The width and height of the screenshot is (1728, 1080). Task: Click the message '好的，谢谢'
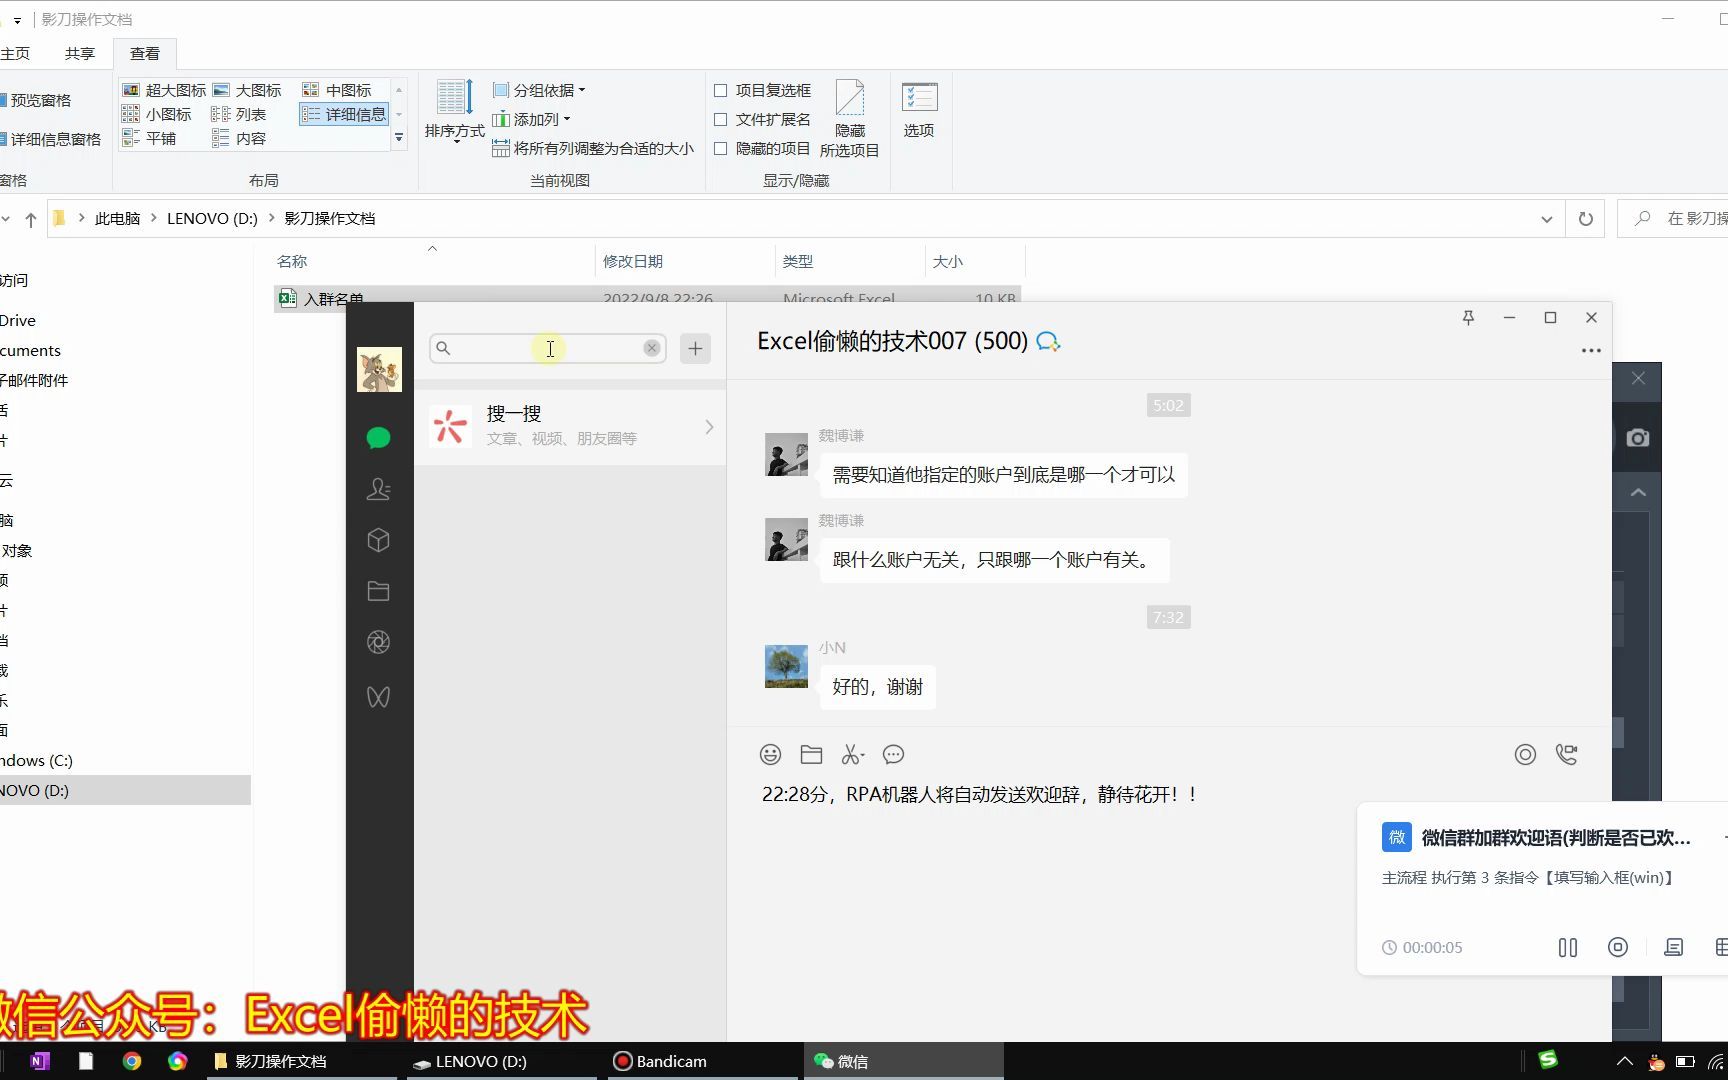pyautogui.click(x=878, y=687)
